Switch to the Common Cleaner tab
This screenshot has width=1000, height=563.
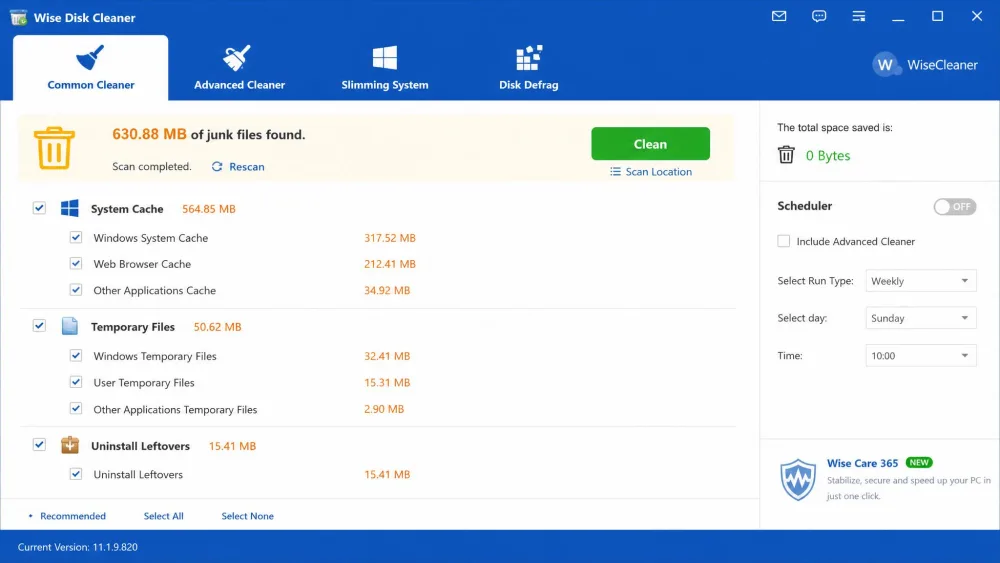tap(91, 68)
